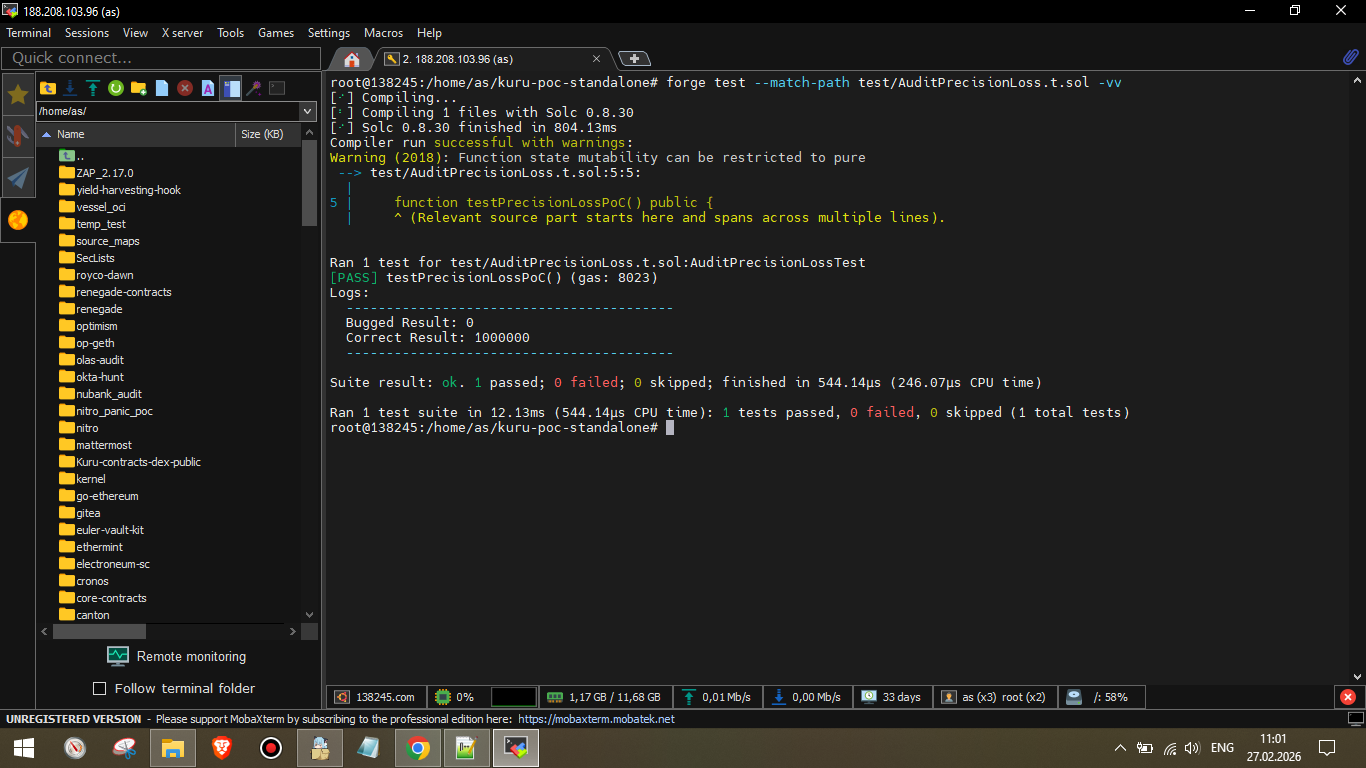Select the ZAP_2.17.0 folder
This screenshot has width=1366, height=768.
point(96,173)
